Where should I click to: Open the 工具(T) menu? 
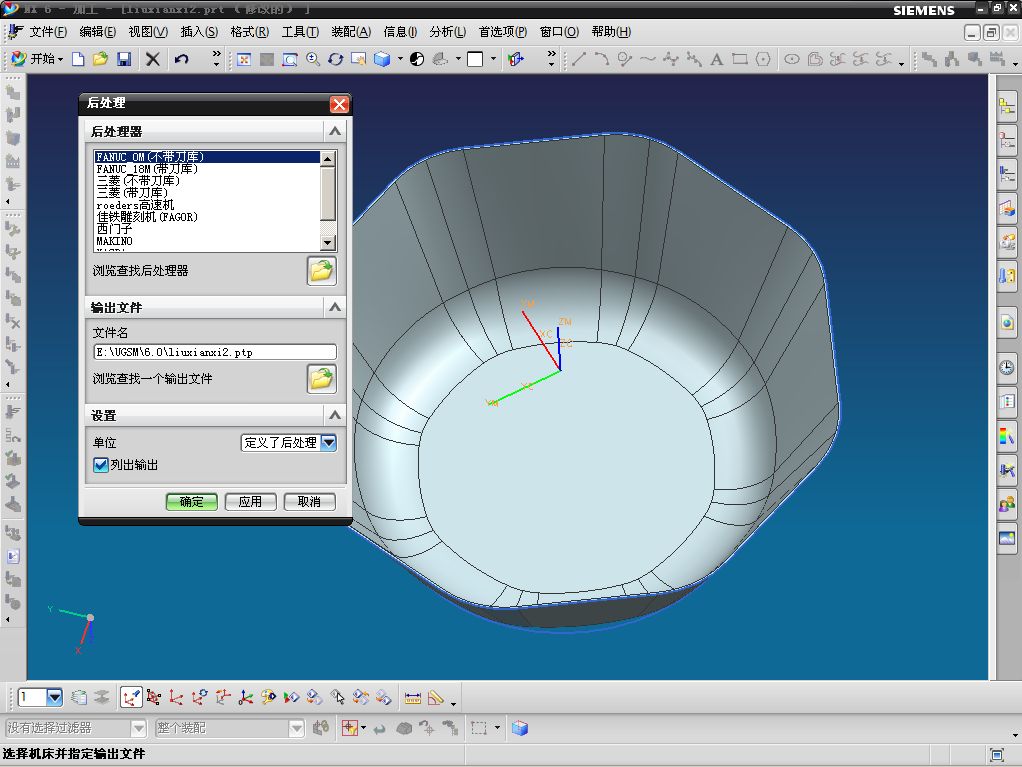pyautogui.click(x=300, y=32)
